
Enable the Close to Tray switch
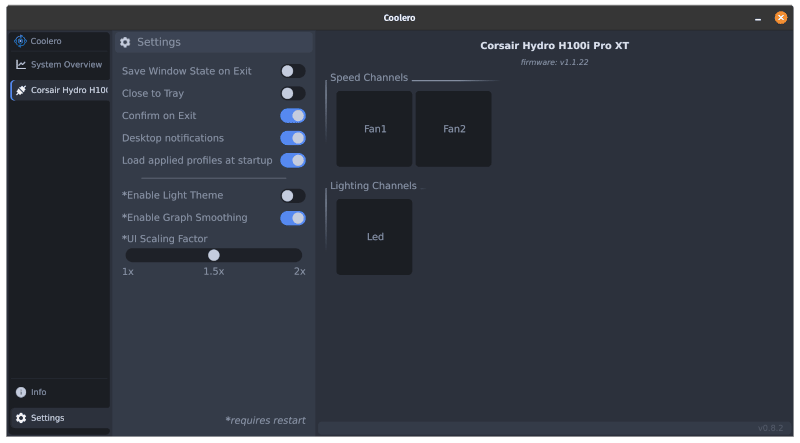[292, 93]
